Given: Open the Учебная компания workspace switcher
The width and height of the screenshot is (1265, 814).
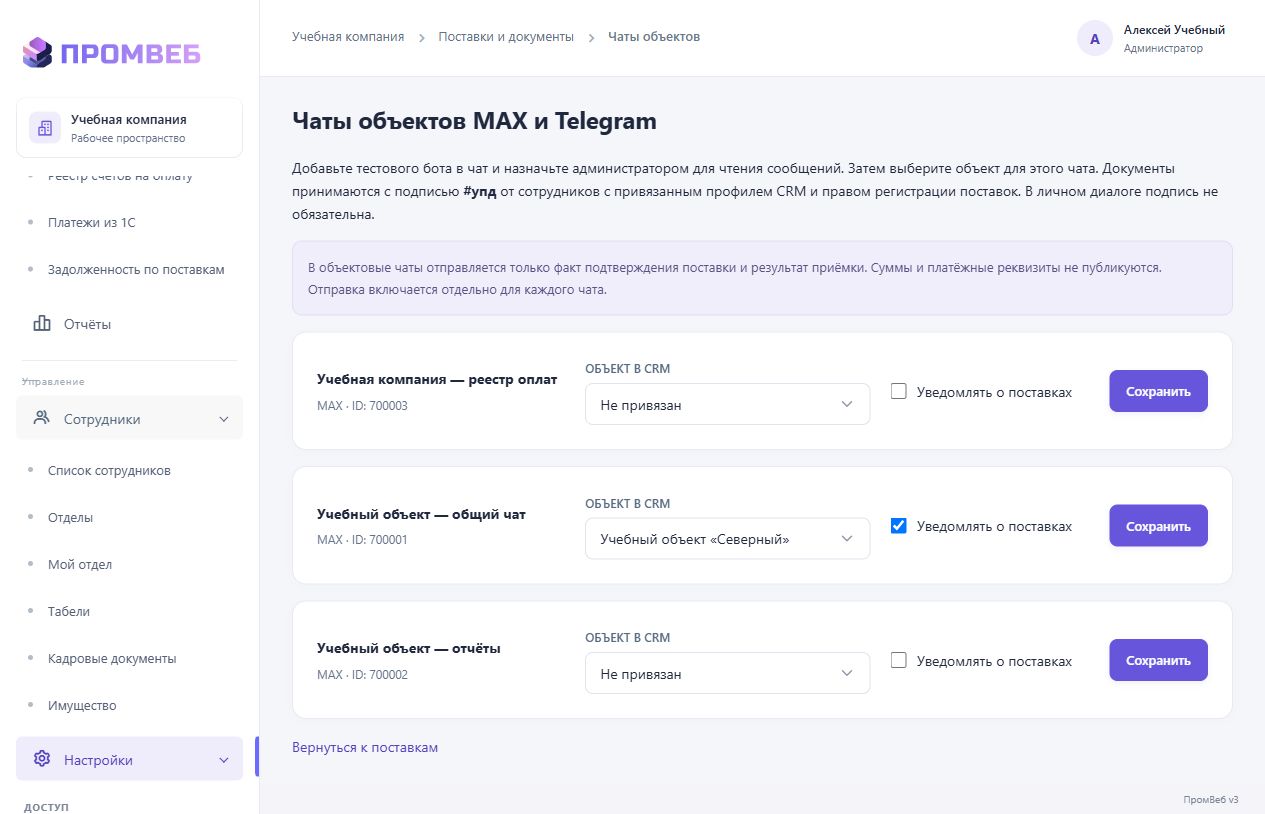Looking at the screenshot, I should [x=129, y=128].
